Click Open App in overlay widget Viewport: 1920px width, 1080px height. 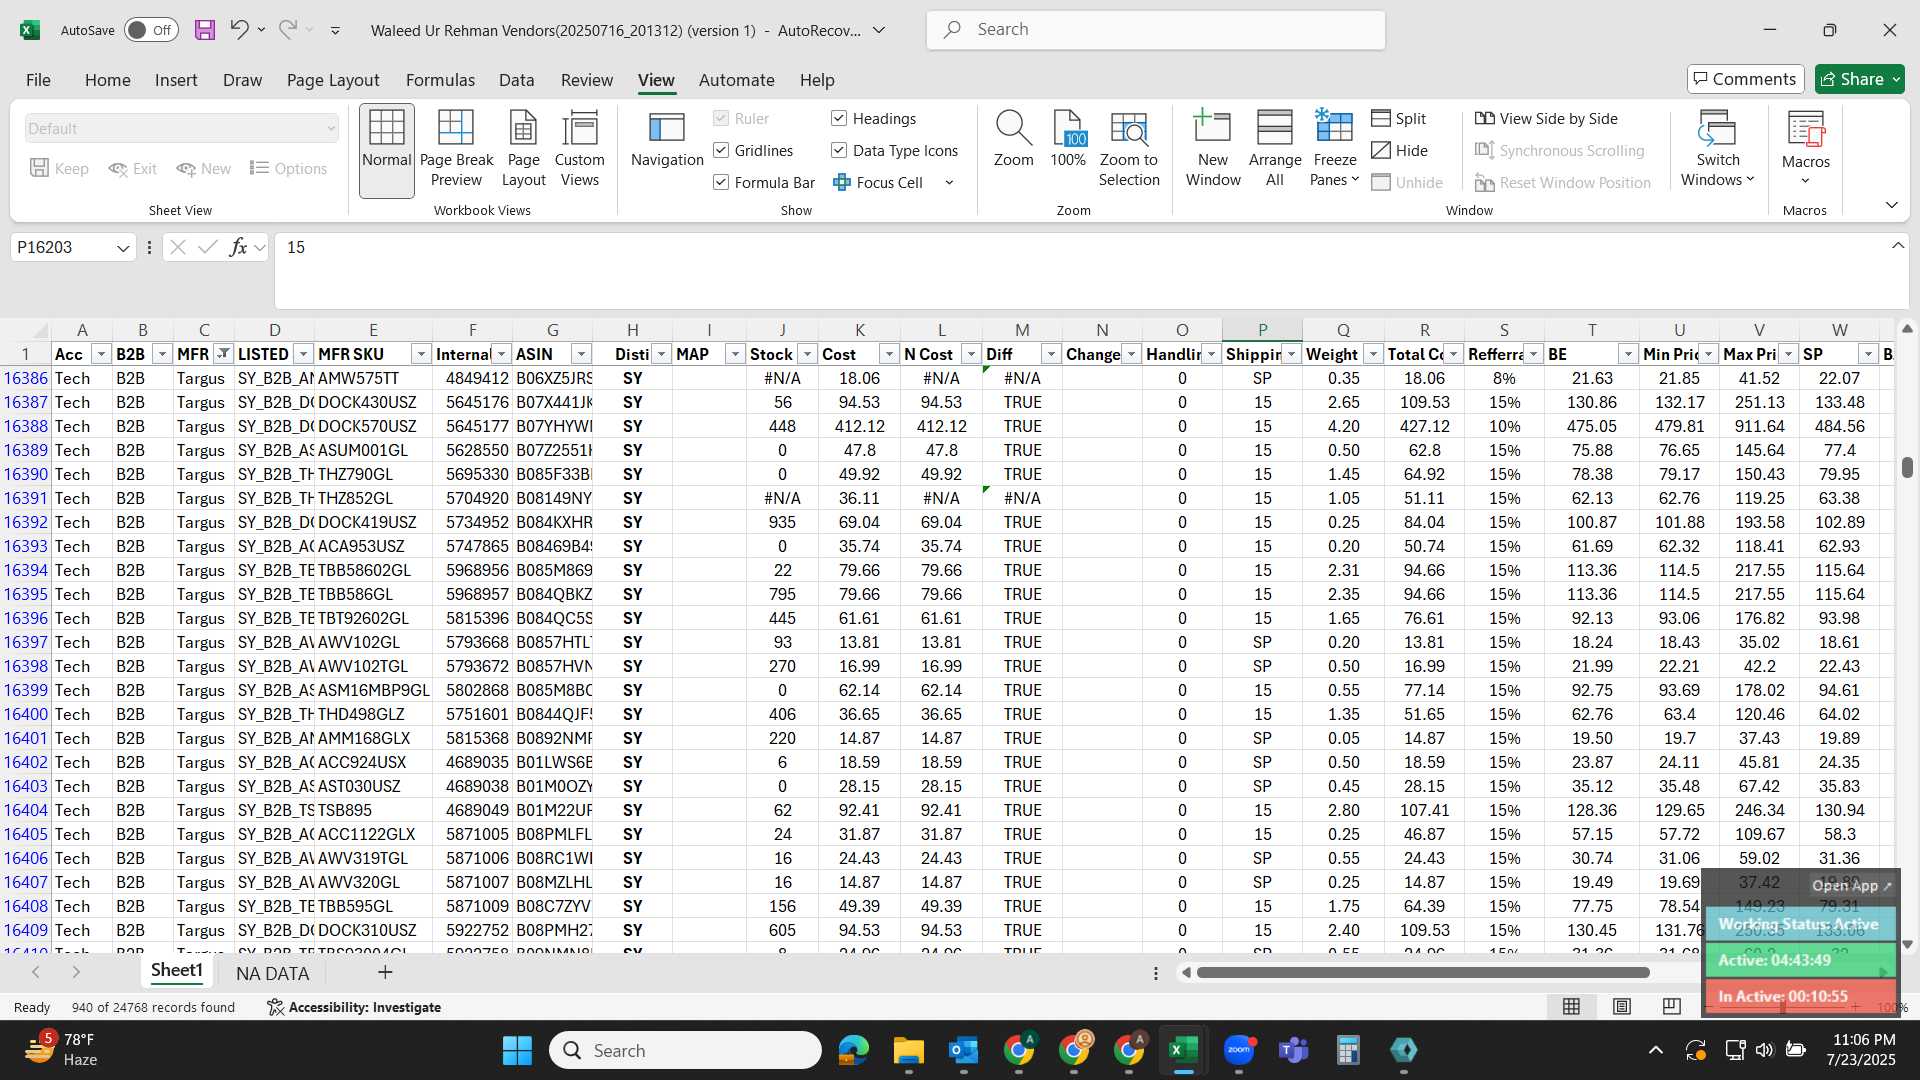pos(1851,885)
